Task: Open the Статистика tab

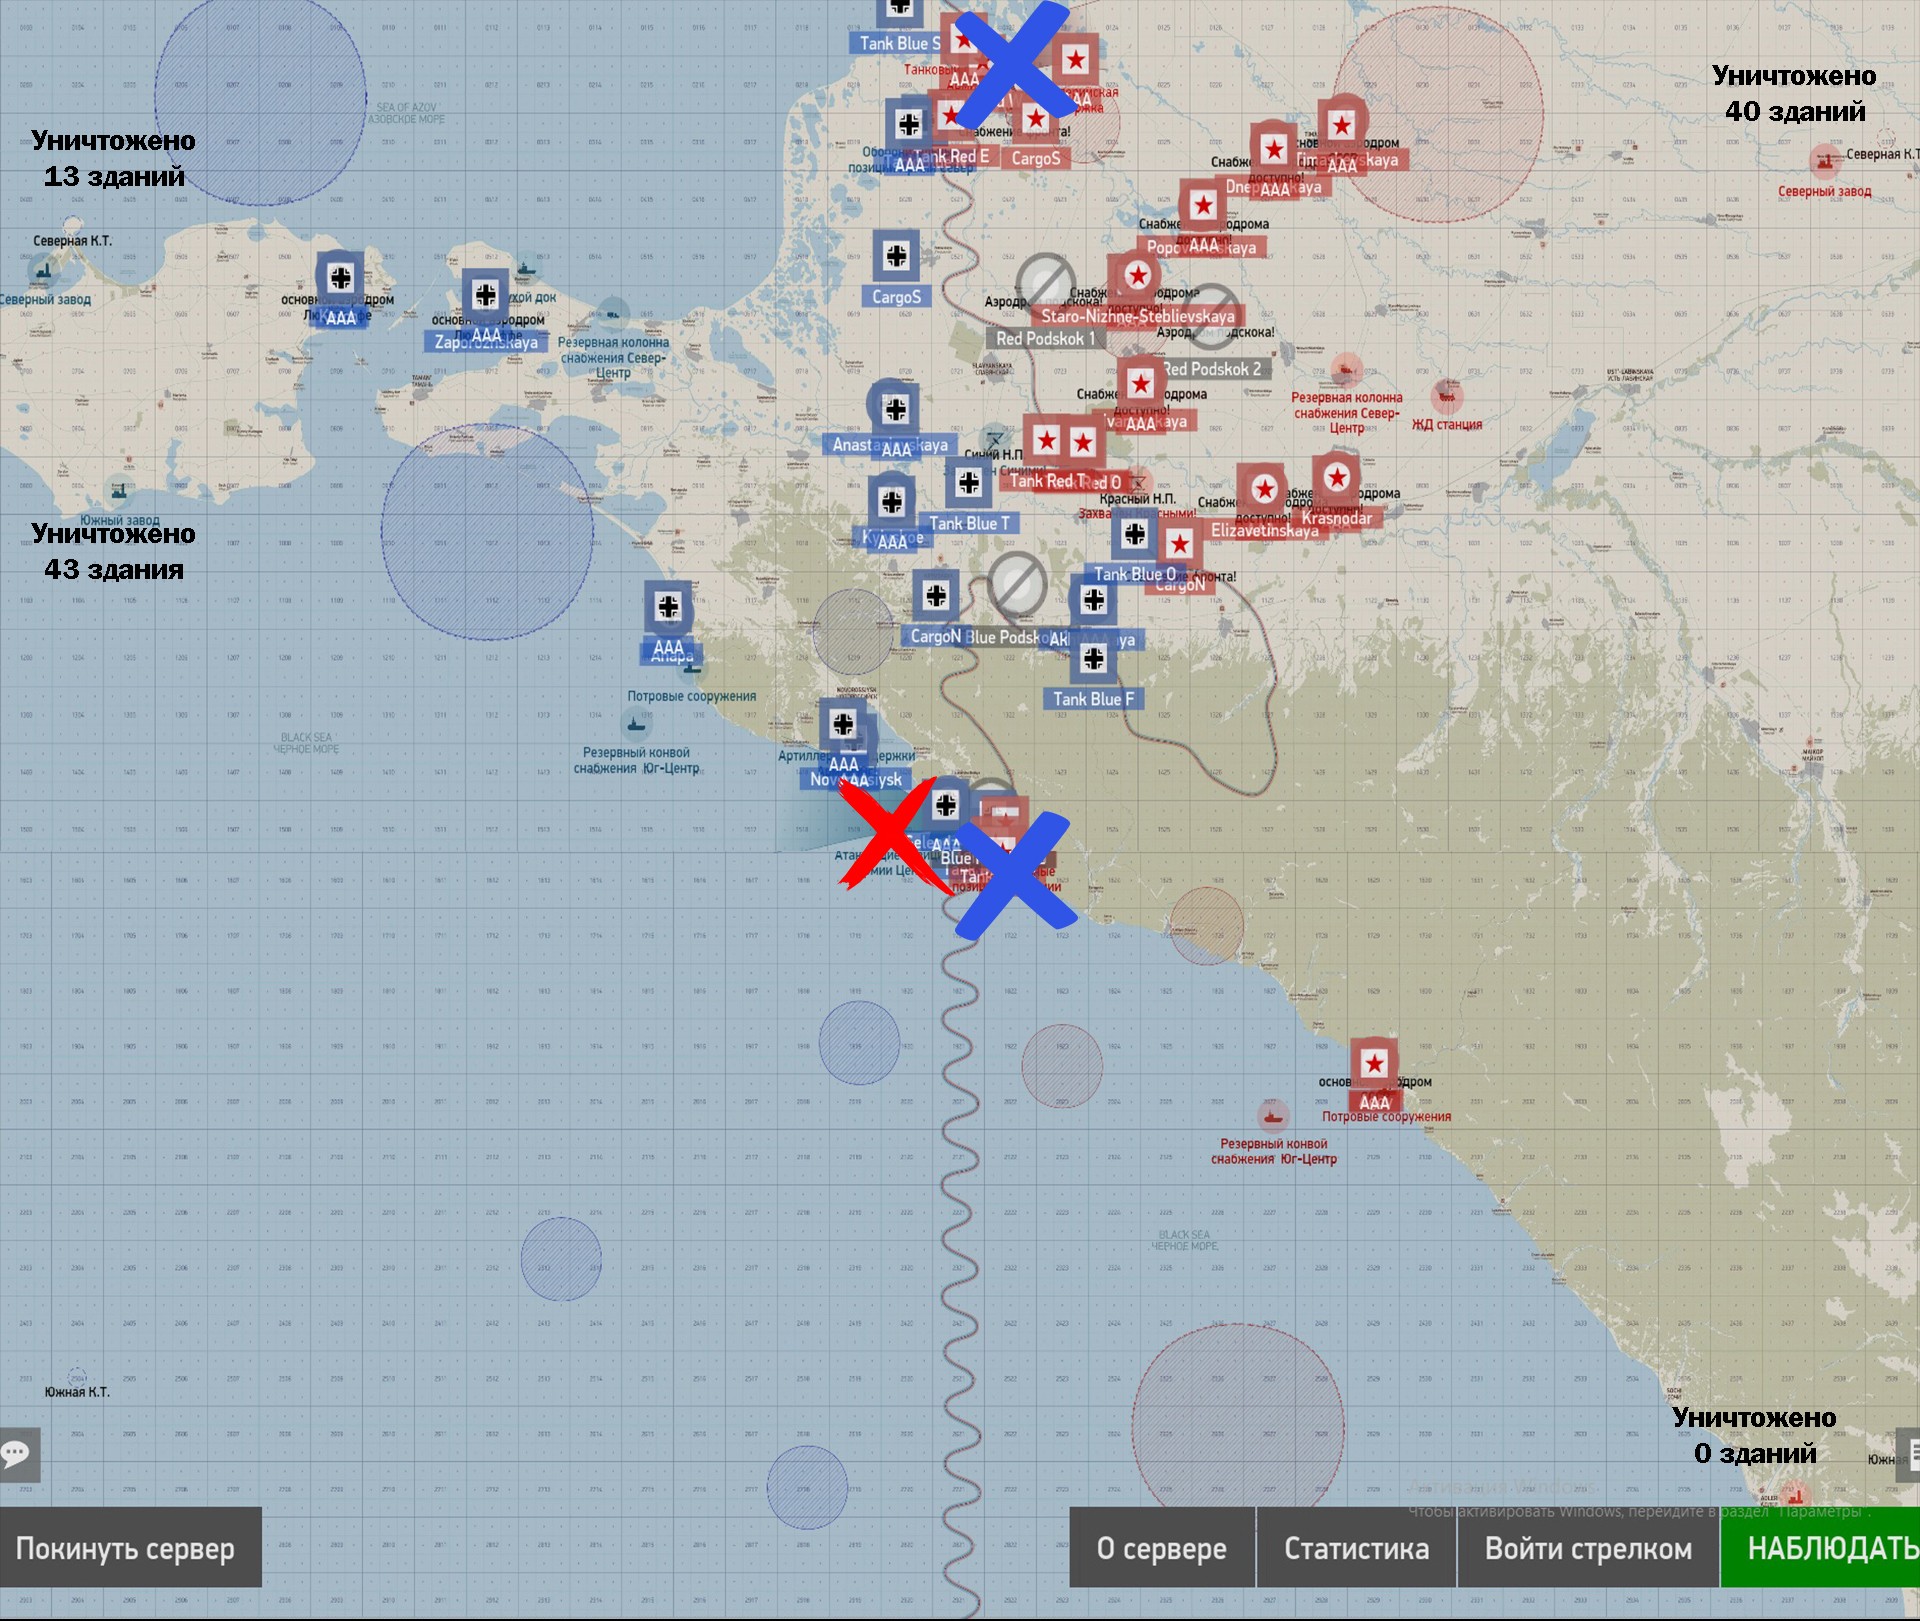Action: tap(1356, 1548)
